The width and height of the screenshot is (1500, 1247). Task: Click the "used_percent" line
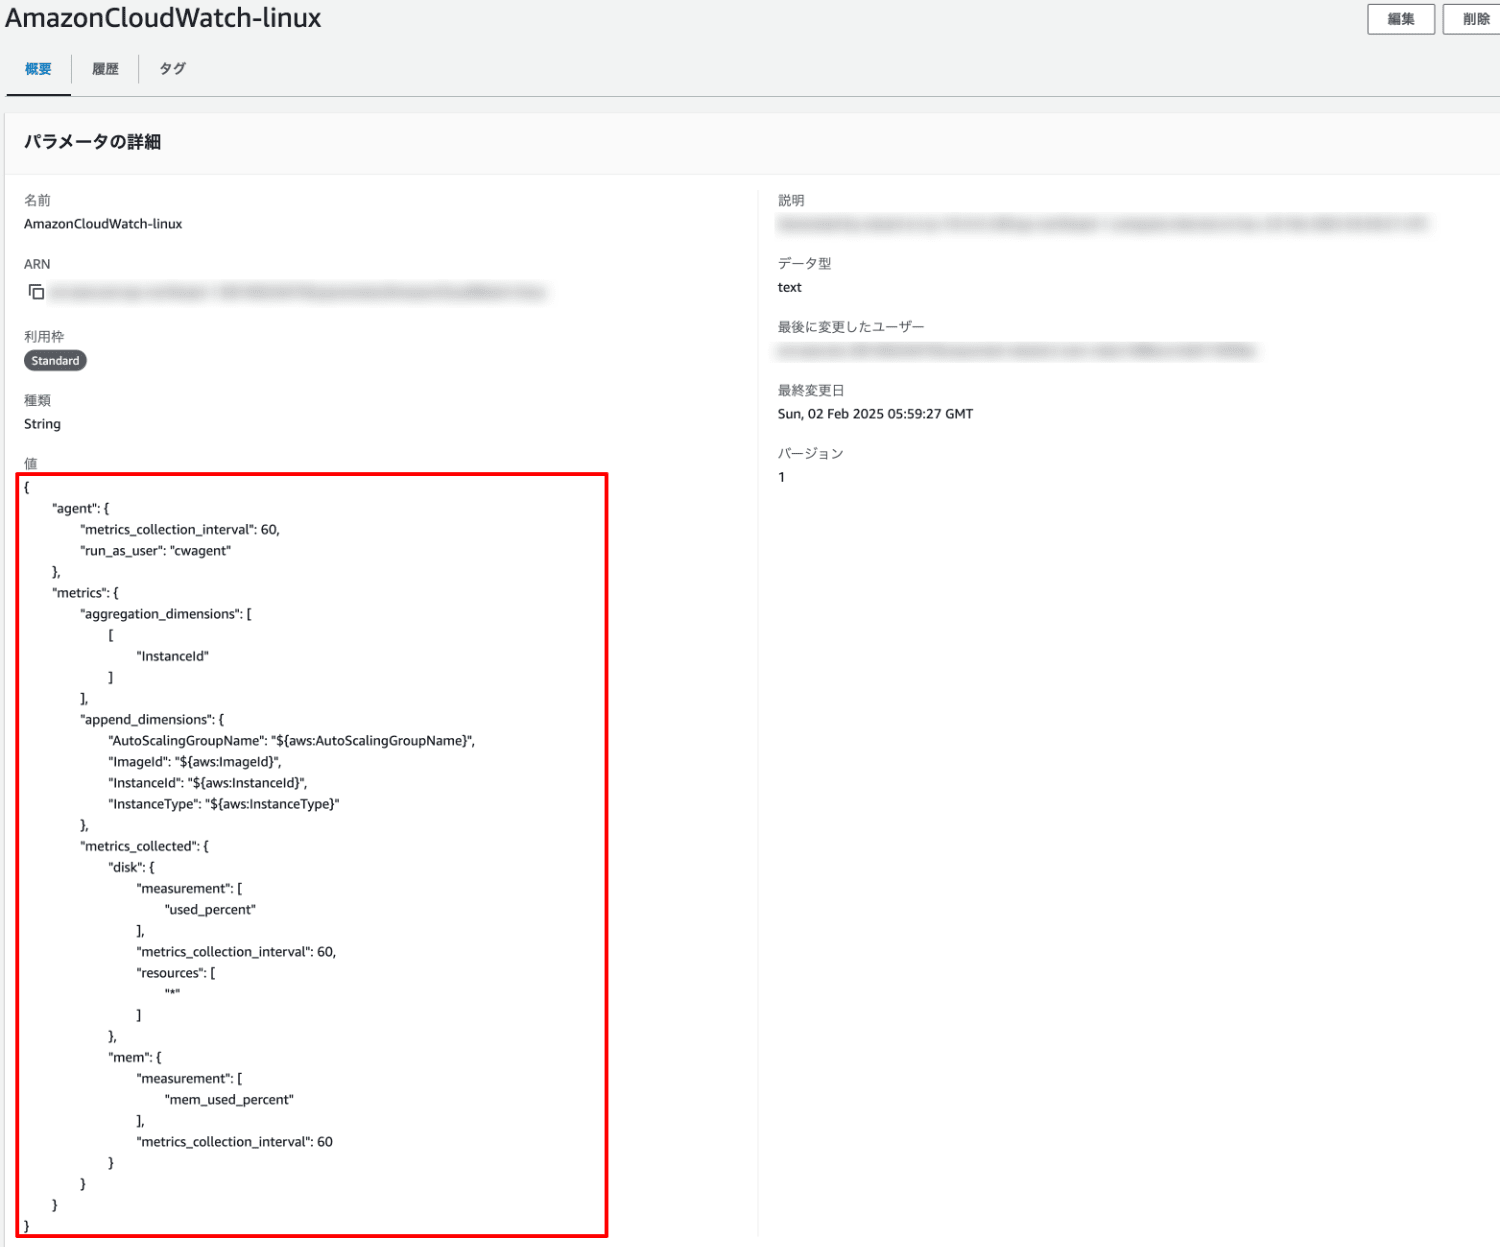tap(211, 910)
